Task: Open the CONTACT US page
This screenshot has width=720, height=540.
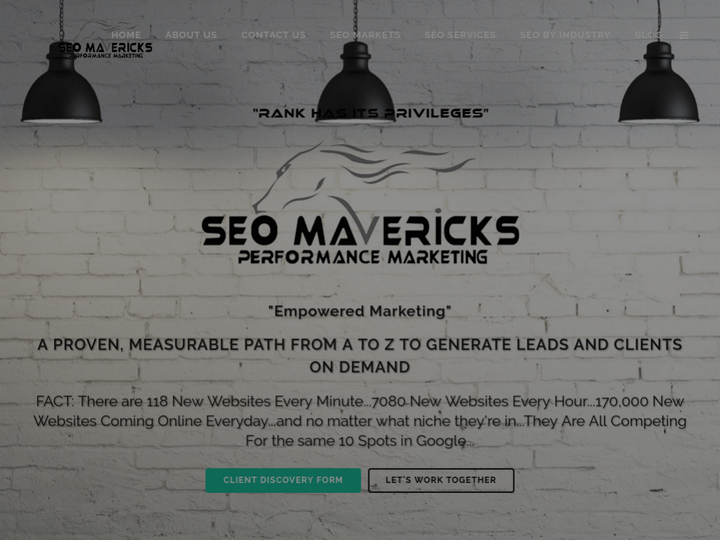Action: point(273,35)
